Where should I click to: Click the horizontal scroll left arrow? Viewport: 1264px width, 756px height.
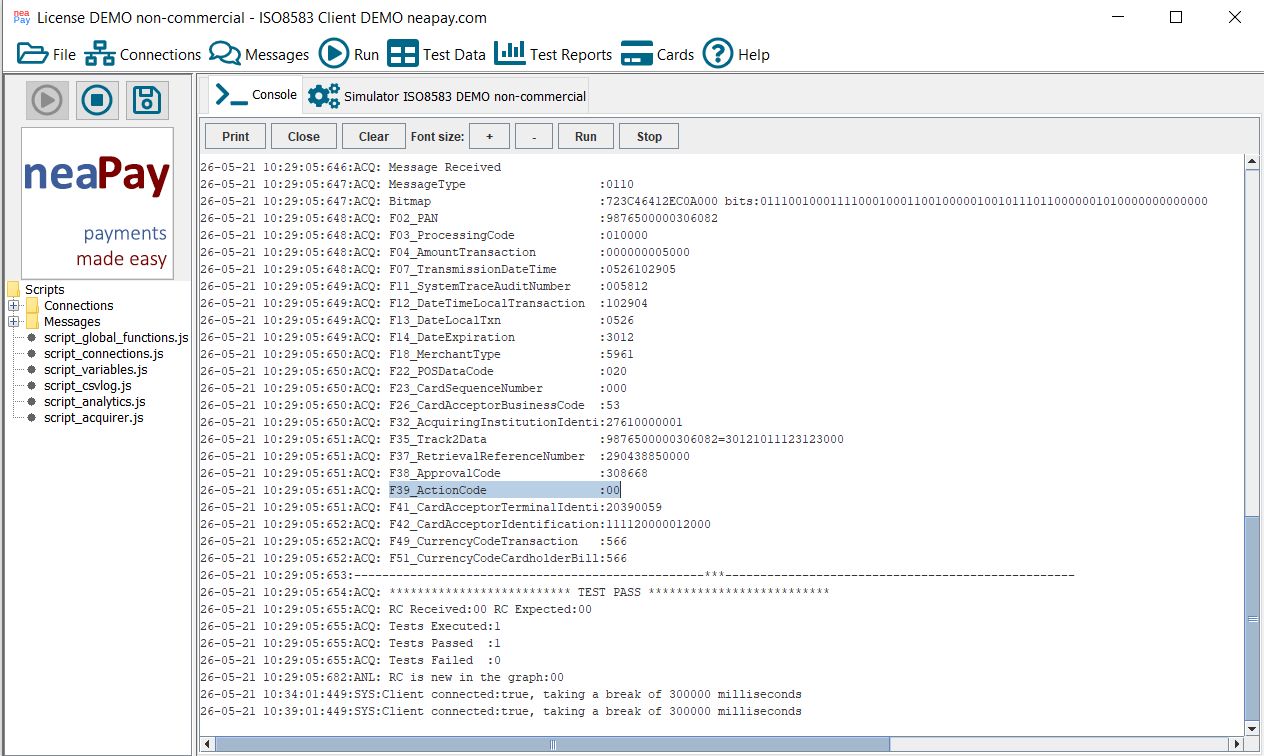tap(208, 744)
